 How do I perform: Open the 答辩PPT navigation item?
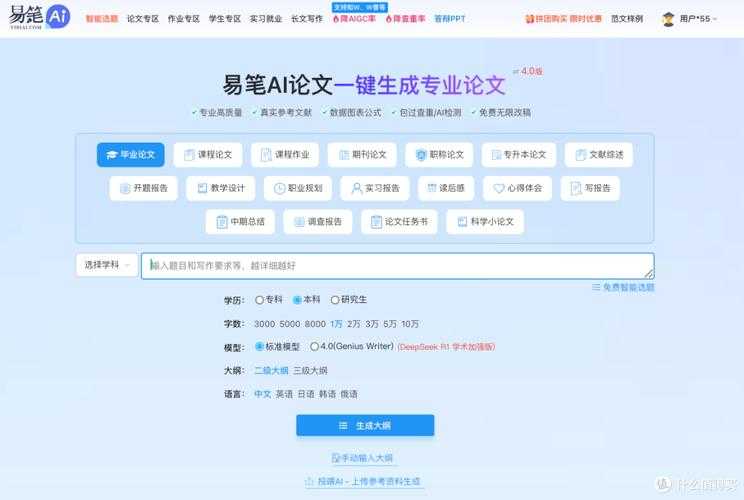[x=450, y=19]
